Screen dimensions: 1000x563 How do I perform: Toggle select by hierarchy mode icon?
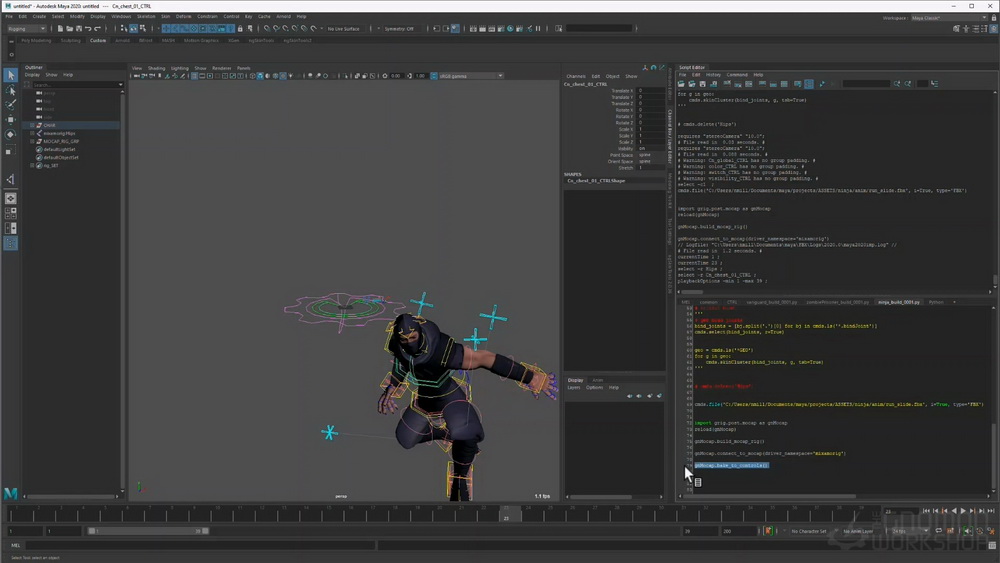click(x=122, y=29)
